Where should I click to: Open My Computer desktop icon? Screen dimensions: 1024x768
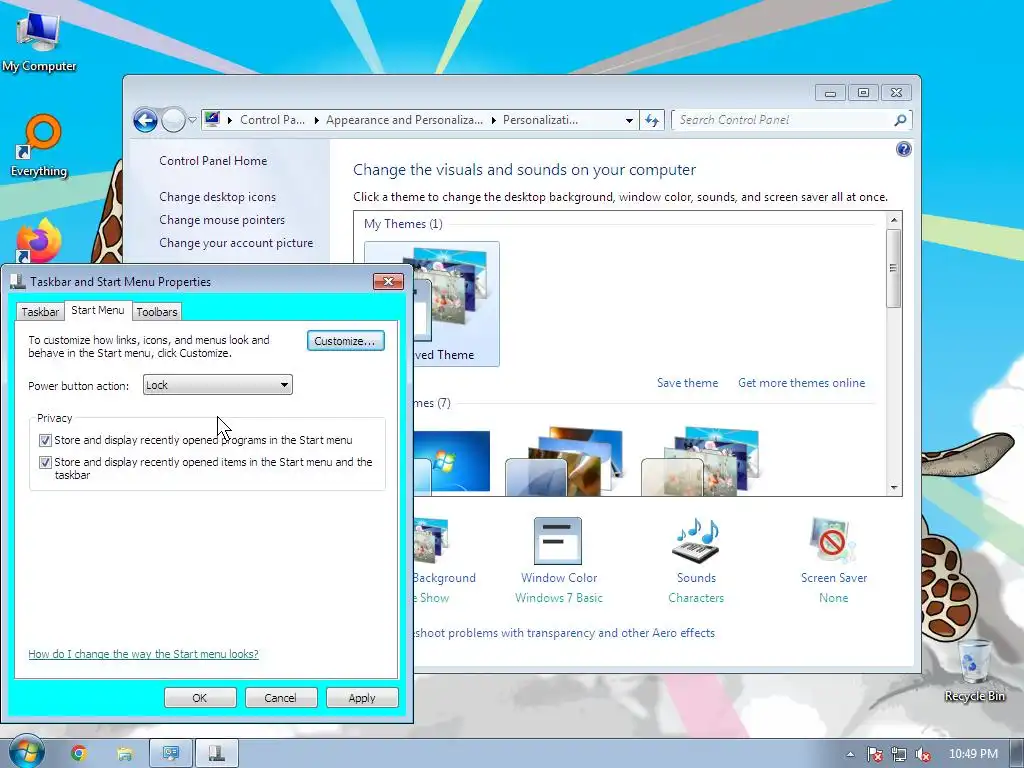click(x=39, y=40)
